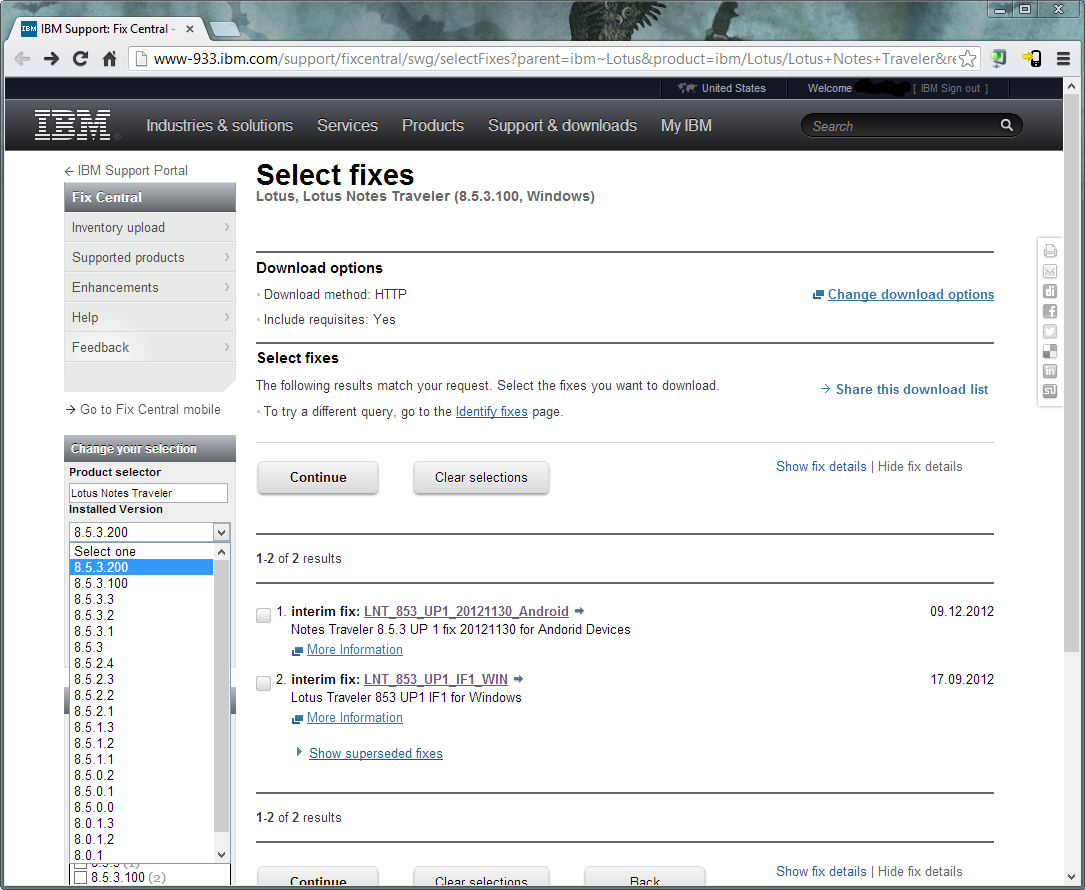Open the Services menu

[x=347, y=125]
